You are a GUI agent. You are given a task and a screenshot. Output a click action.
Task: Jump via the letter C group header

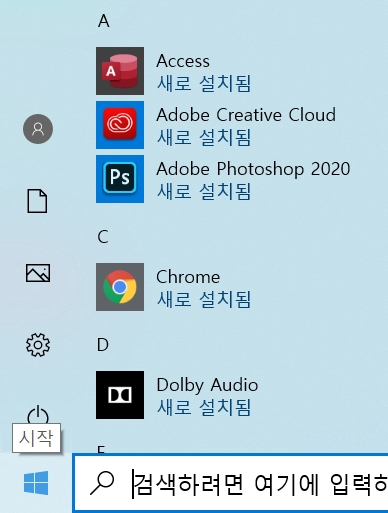pyautogui.click(x=103, y=237)
